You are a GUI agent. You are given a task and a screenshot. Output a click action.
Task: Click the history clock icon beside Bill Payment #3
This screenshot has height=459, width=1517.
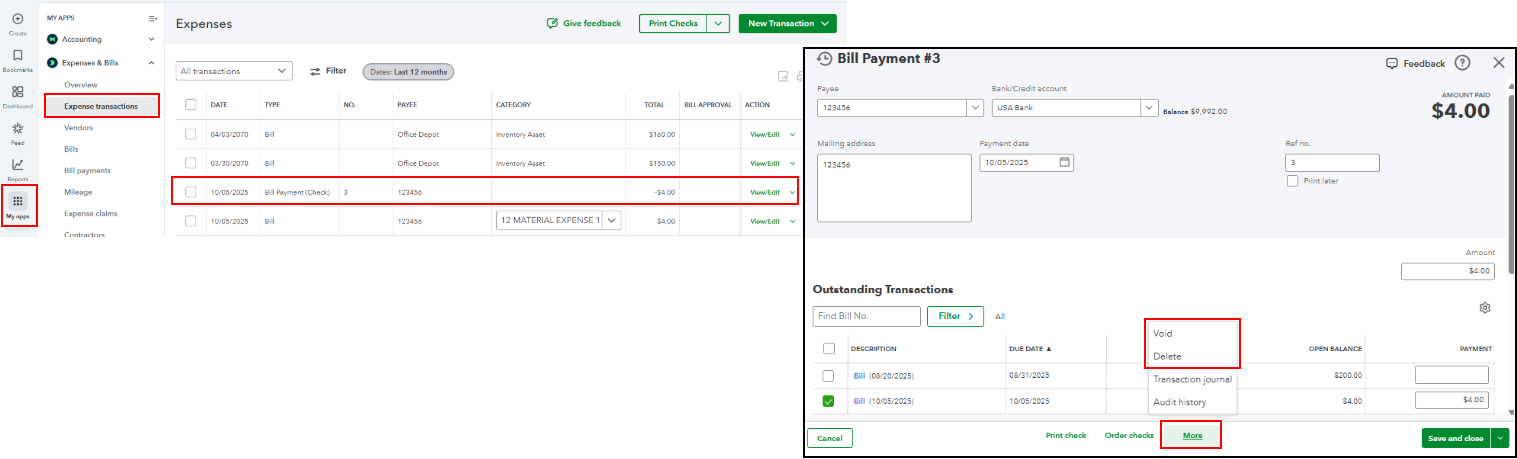[825, 58]
